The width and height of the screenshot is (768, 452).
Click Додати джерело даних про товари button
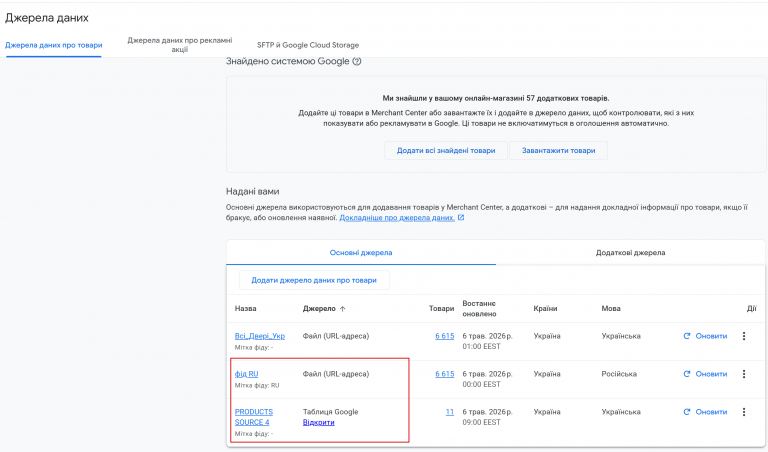point(314,280)
